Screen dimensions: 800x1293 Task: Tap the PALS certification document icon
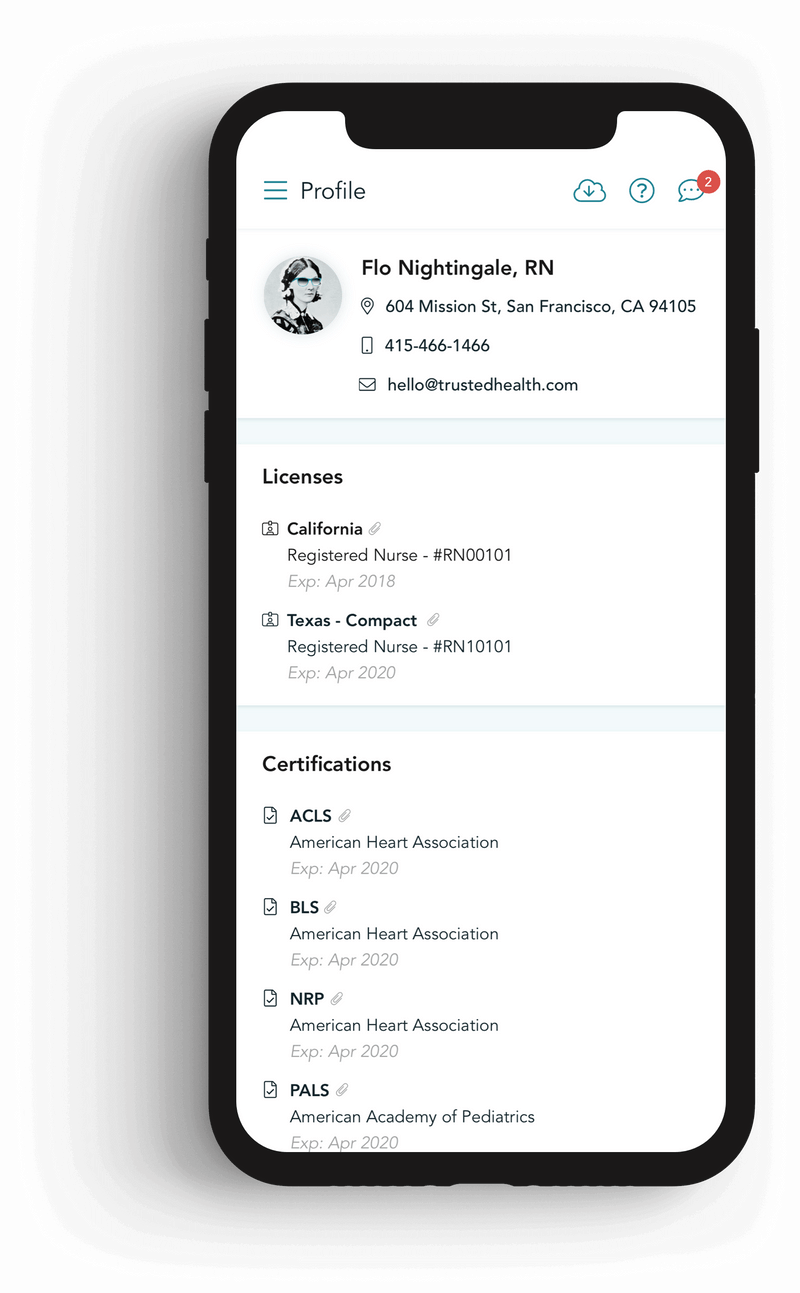pos(270,1090)
